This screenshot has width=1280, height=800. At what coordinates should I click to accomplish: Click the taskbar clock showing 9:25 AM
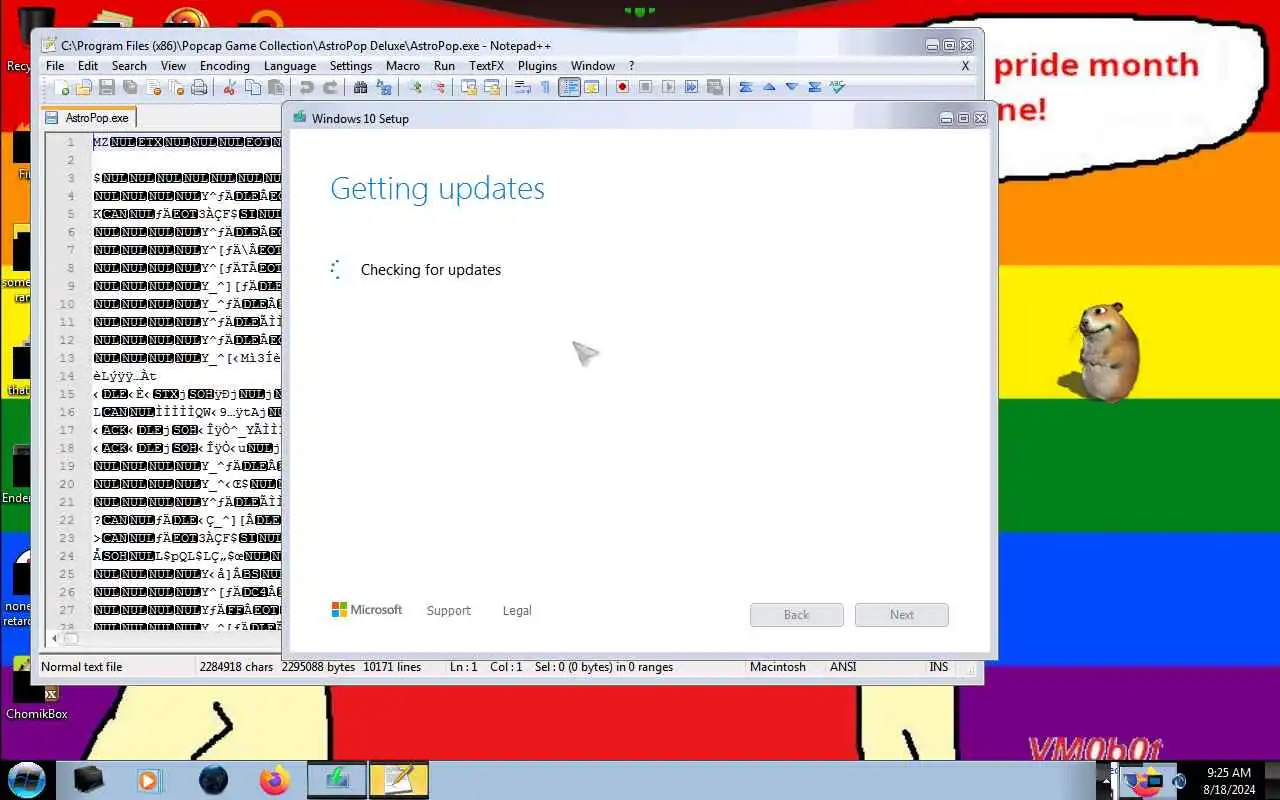click(1229, 781)
